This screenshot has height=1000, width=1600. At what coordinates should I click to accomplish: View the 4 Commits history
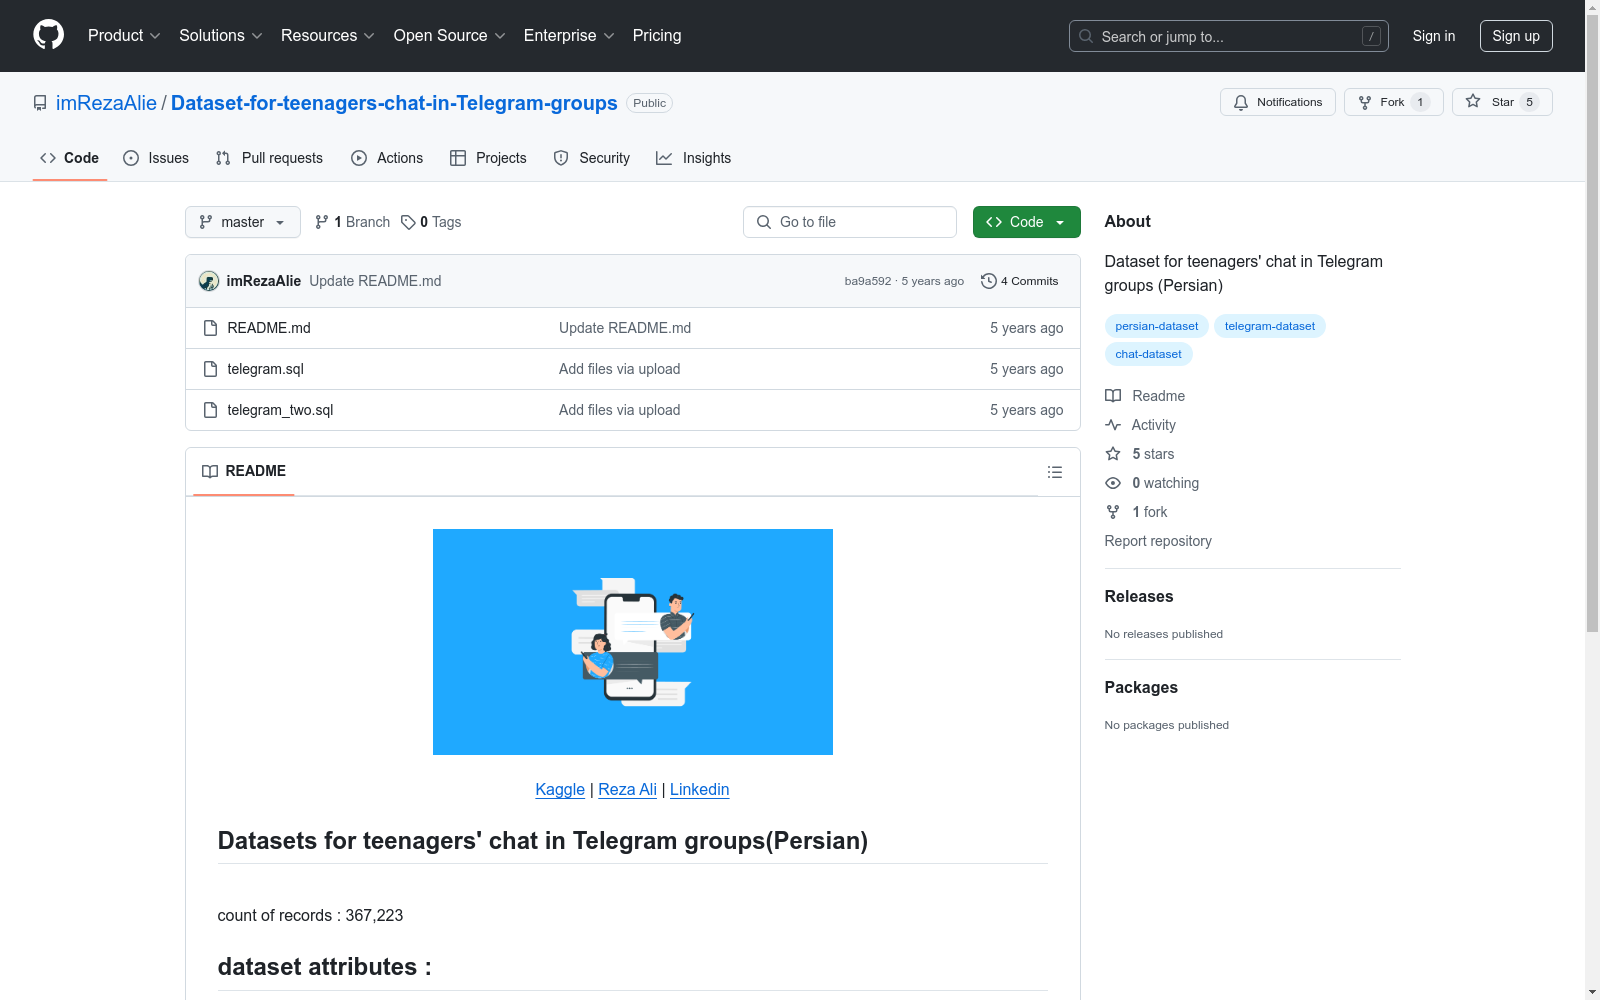coord(1020,281)
